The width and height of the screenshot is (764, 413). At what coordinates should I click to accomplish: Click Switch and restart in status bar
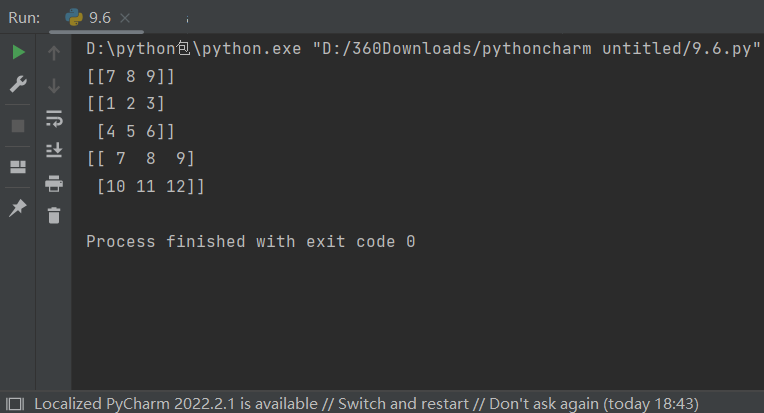403,404
